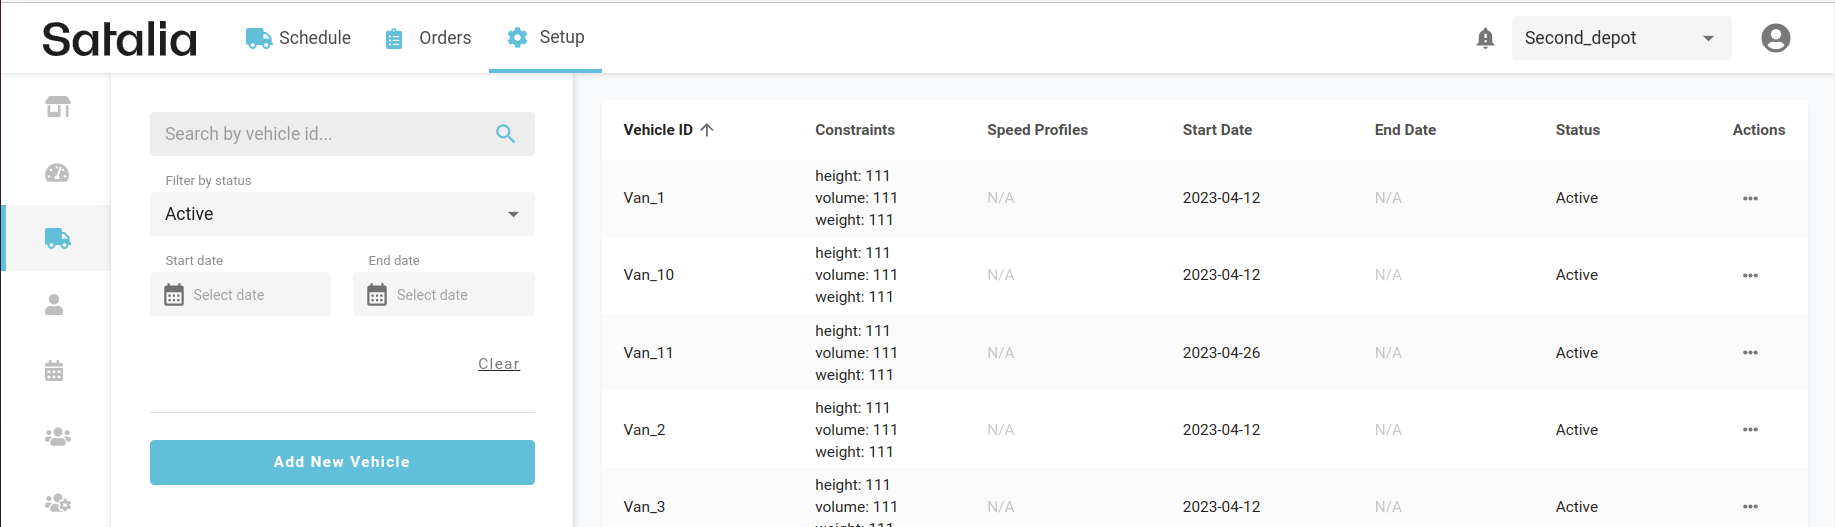Image resolution: width=1835 pixels, height=527 pixels.
Task: Open the user account avatar menu
Action: [1775, 38]
